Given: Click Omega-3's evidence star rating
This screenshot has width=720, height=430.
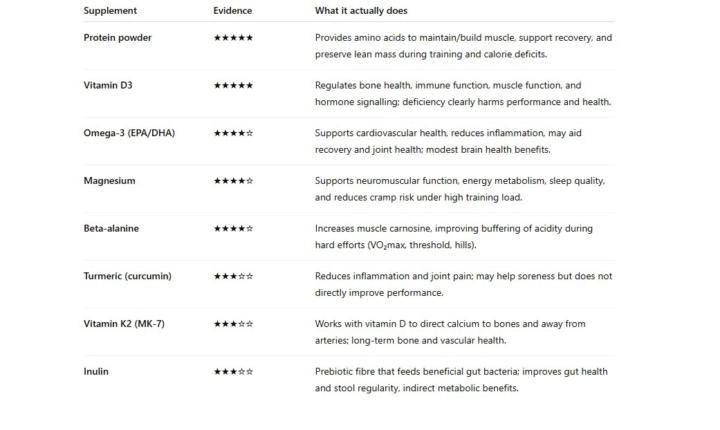Looking at the screenshot, I should tap(233, 134).
